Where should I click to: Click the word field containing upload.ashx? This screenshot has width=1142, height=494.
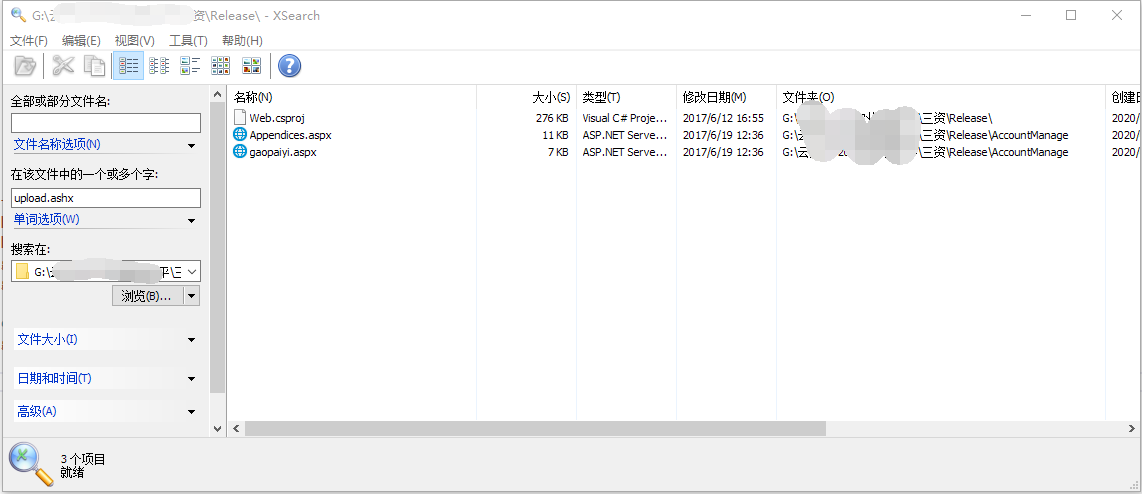click(x=106, y=197)
